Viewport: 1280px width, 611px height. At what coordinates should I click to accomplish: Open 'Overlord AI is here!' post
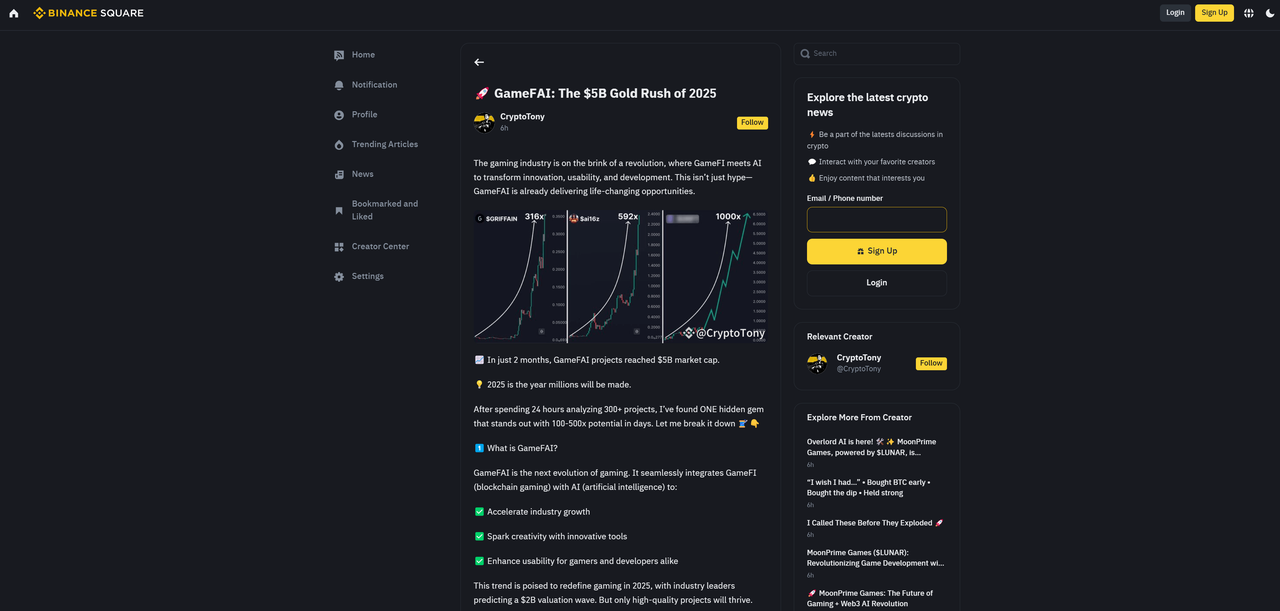(872, 447)
